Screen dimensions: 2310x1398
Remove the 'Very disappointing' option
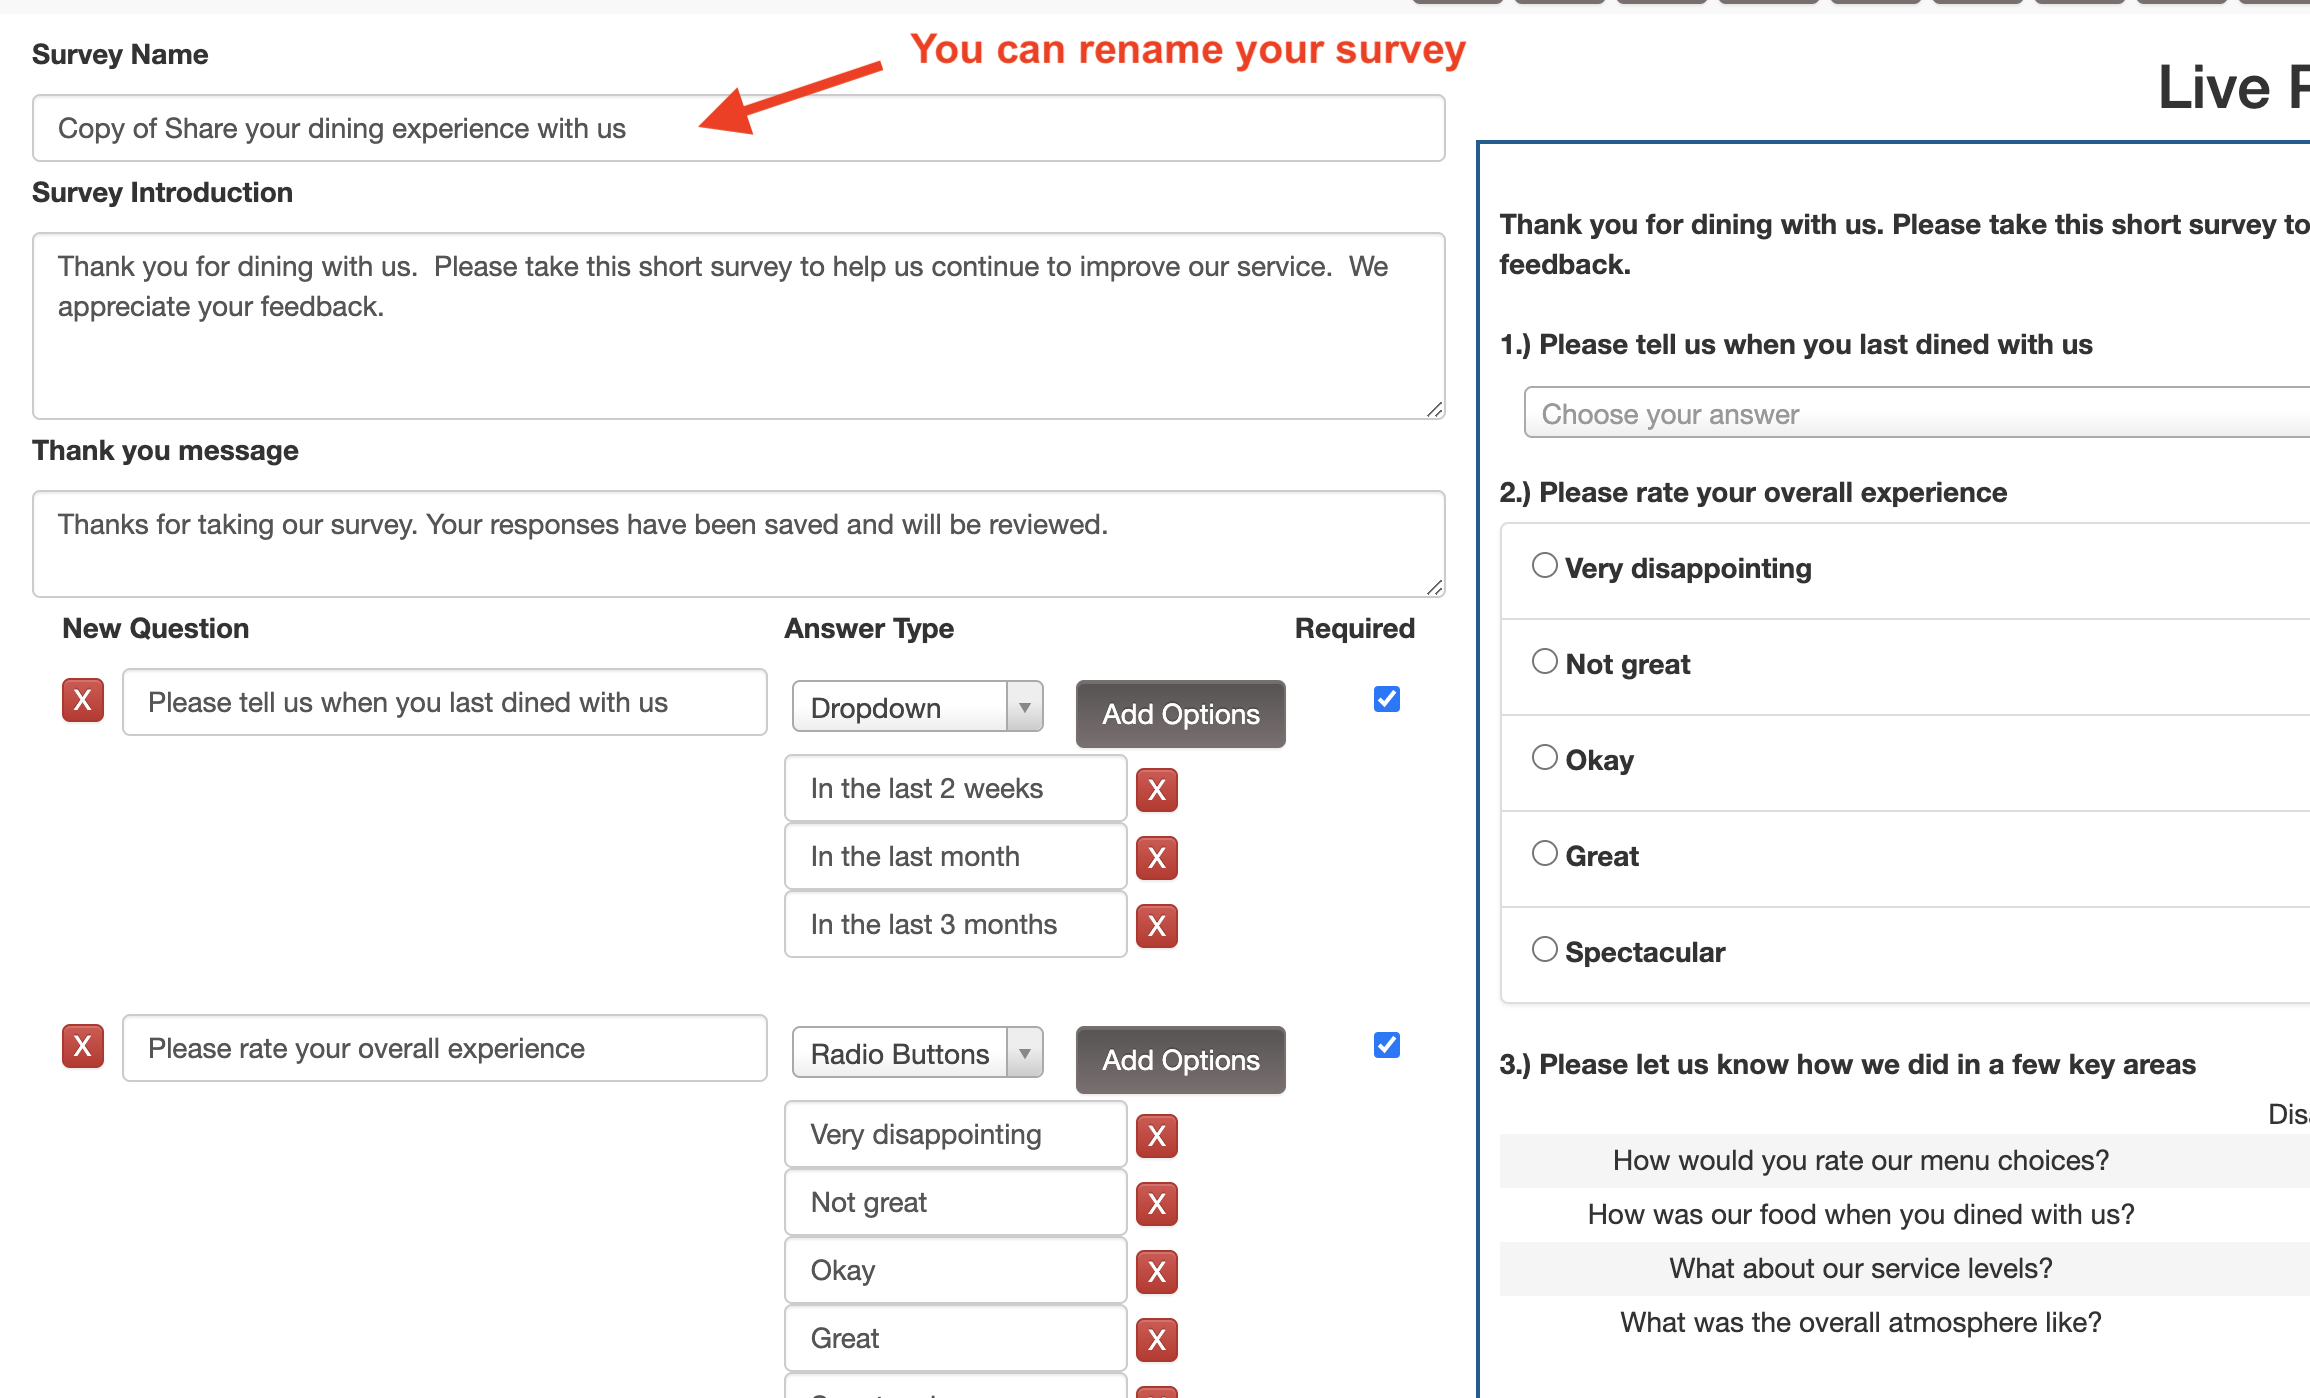(x=1157, y=1136)
